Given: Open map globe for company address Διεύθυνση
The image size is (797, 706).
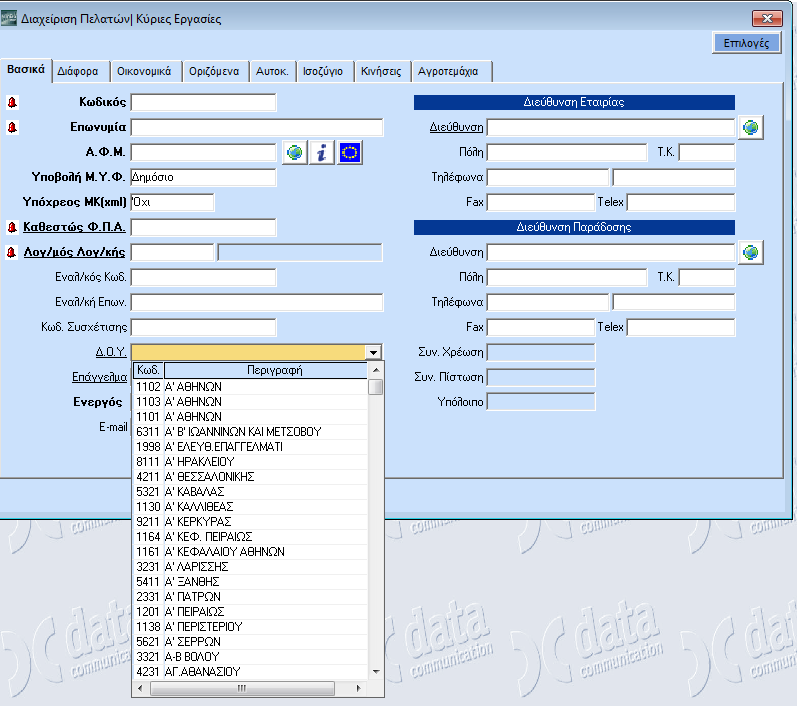Looking at the screenshot, I should point(751,127).
